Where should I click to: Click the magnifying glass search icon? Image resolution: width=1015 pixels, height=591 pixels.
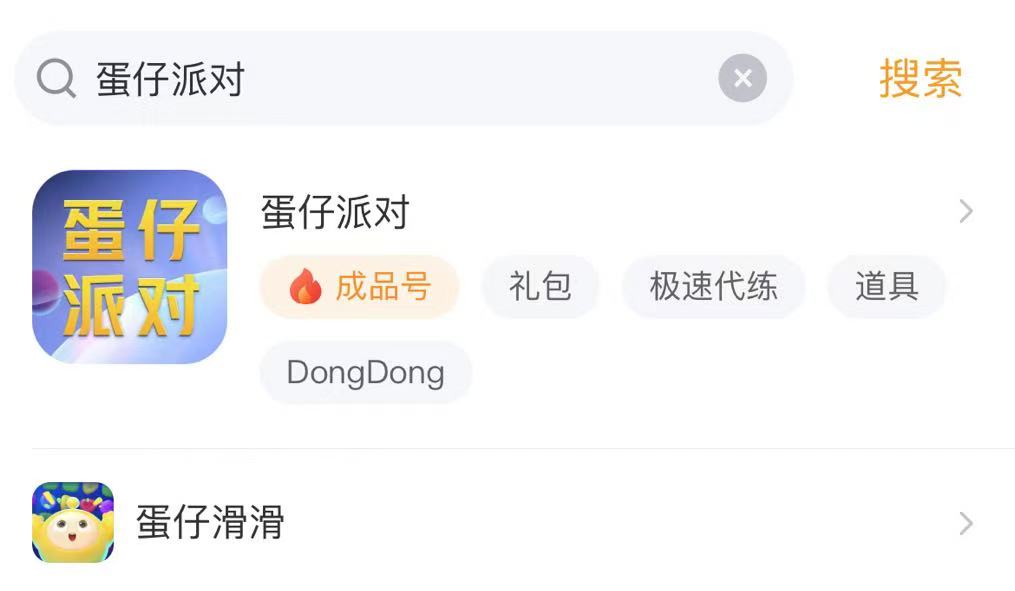(x=56, y=79)
